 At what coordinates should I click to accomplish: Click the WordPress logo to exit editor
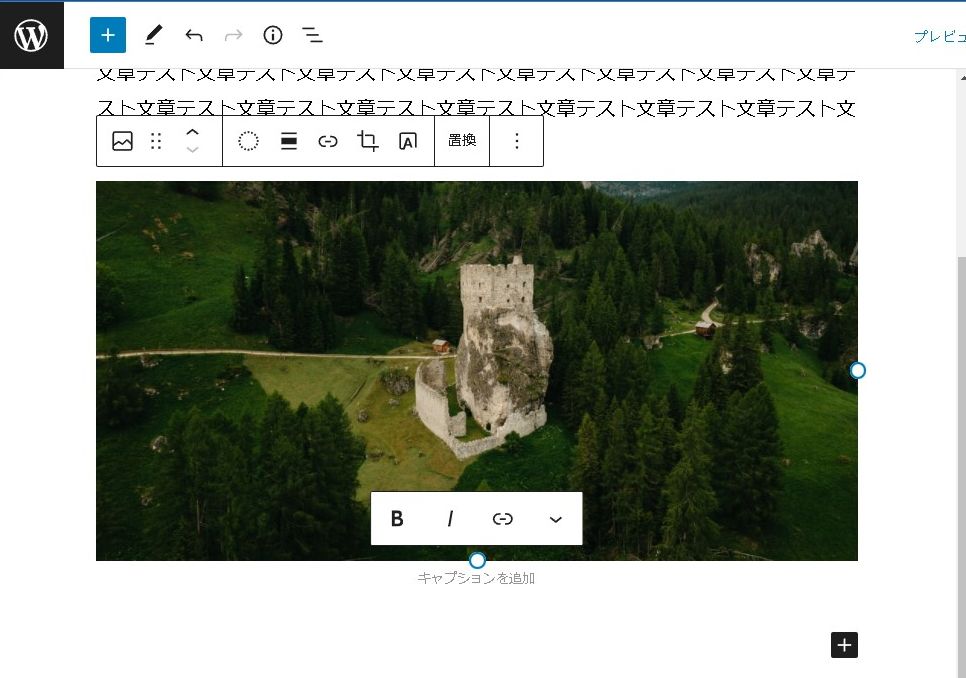coord(32,36)
